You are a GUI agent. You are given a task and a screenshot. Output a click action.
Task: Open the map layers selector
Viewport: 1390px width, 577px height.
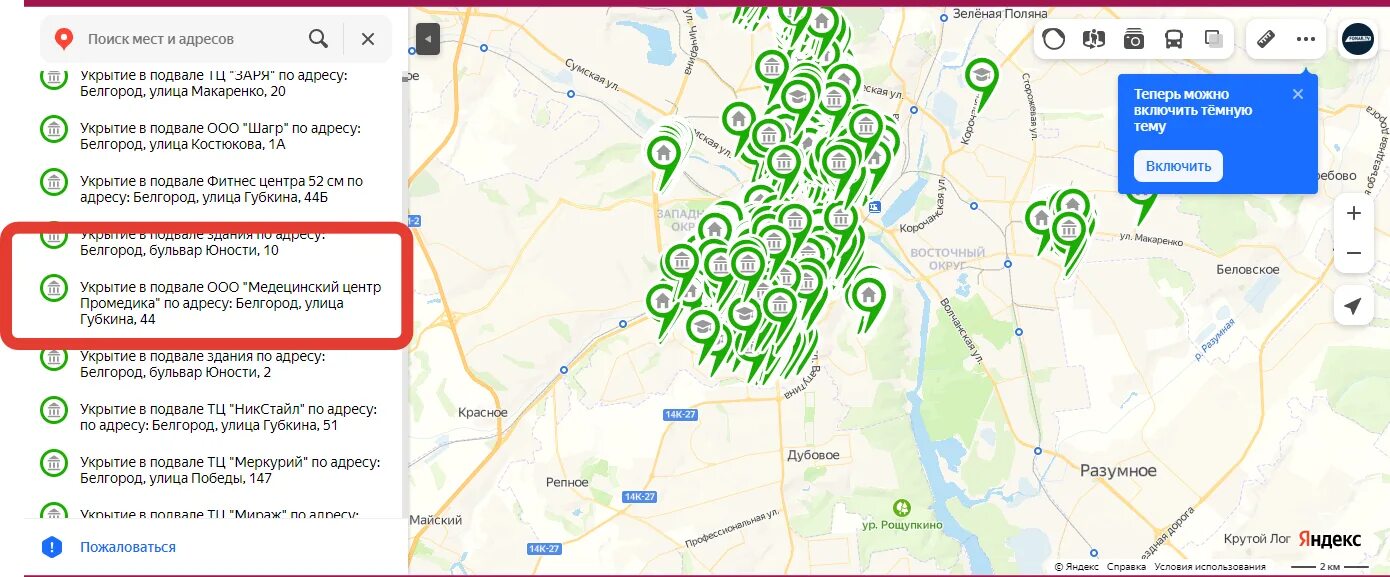(1214, 39)
